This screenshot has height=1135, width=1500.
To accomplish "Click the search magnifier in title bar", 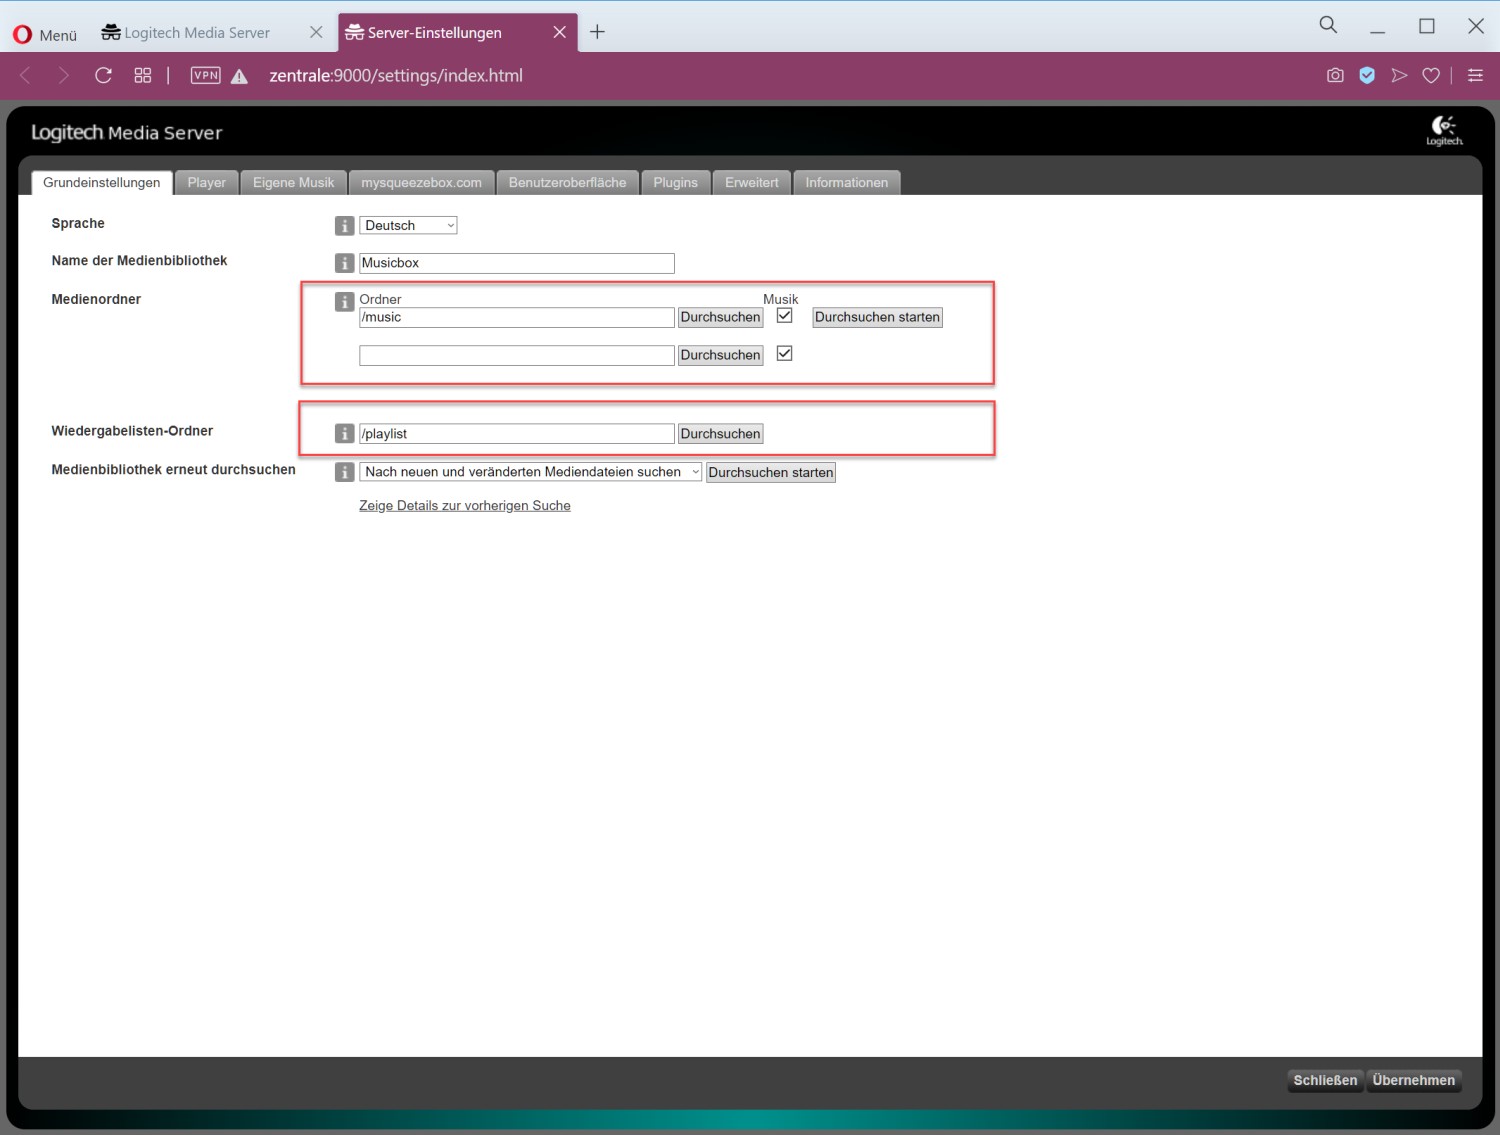I will 1328,25.
